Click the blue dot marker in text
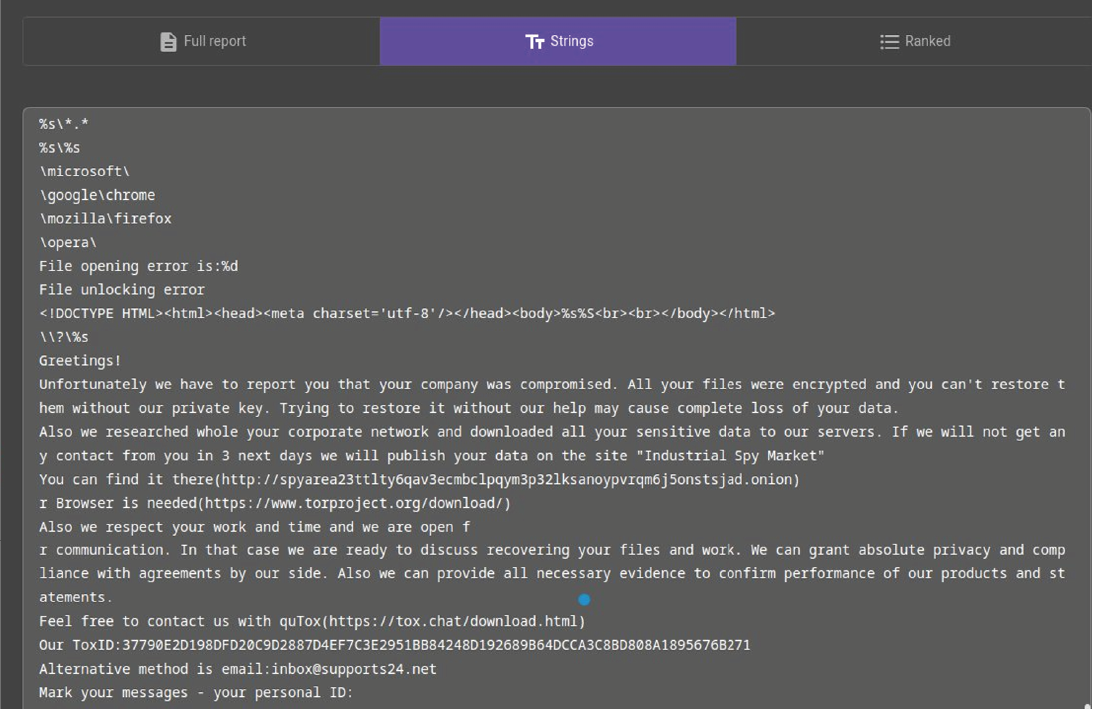Viewport: 1094px width, 710px height. coord(584,600)
